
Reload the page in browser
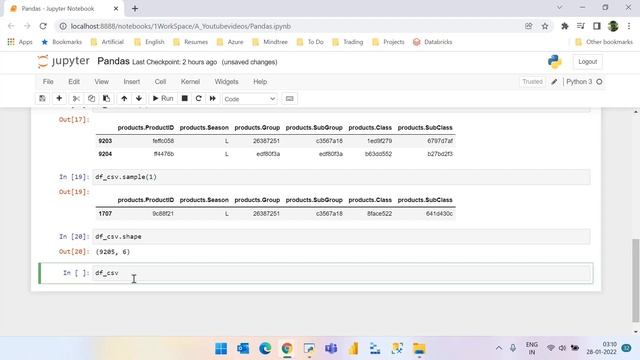click(43, 26)
